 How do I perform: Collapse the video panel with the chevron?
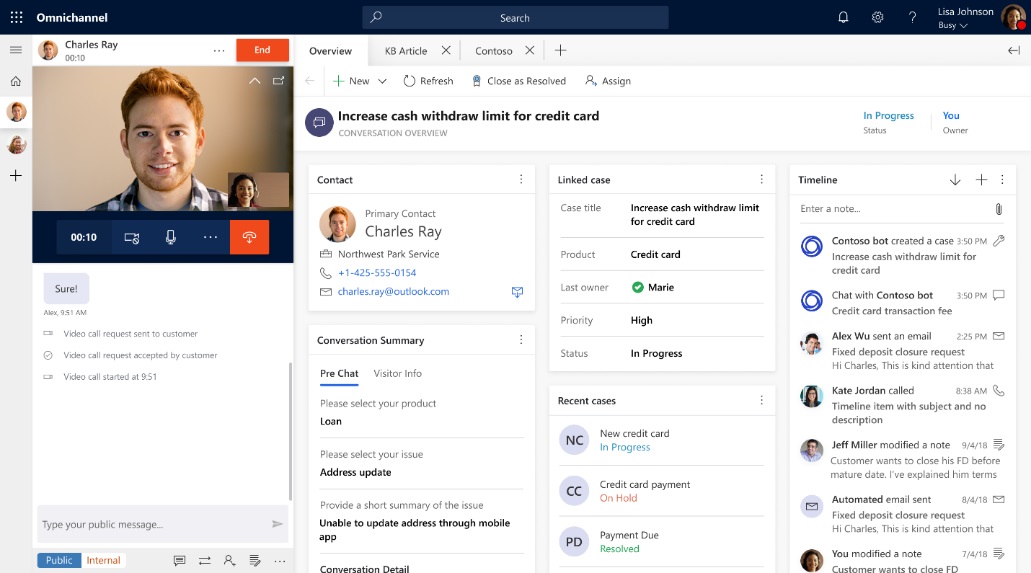[254, 81]
